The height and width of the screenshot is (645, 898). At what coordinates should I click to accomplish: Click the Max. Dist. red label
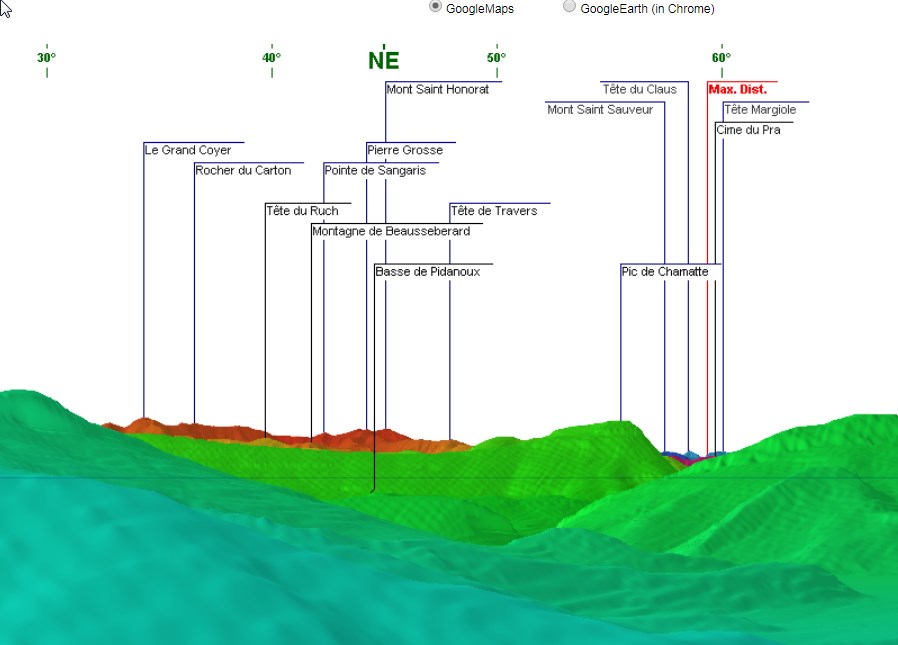coord(737,89)
